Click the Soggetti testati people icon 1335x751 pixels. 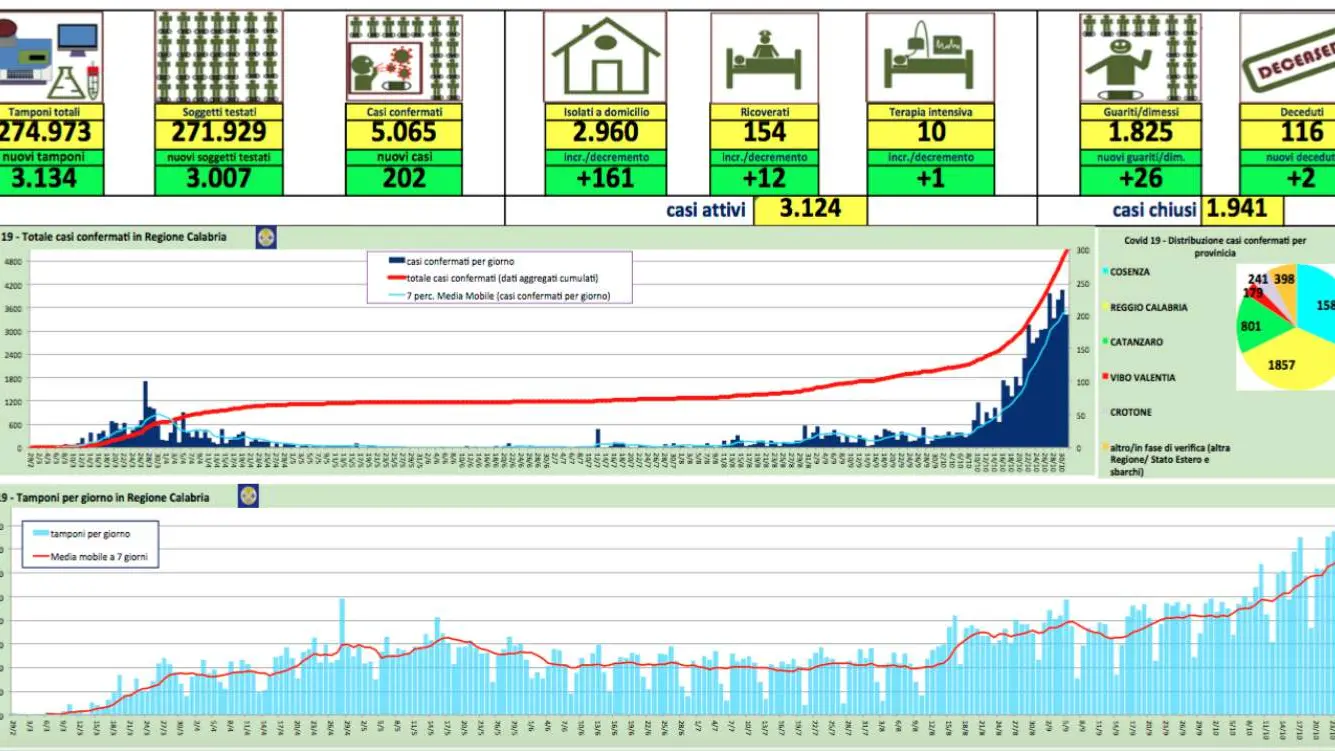[218, 57]
